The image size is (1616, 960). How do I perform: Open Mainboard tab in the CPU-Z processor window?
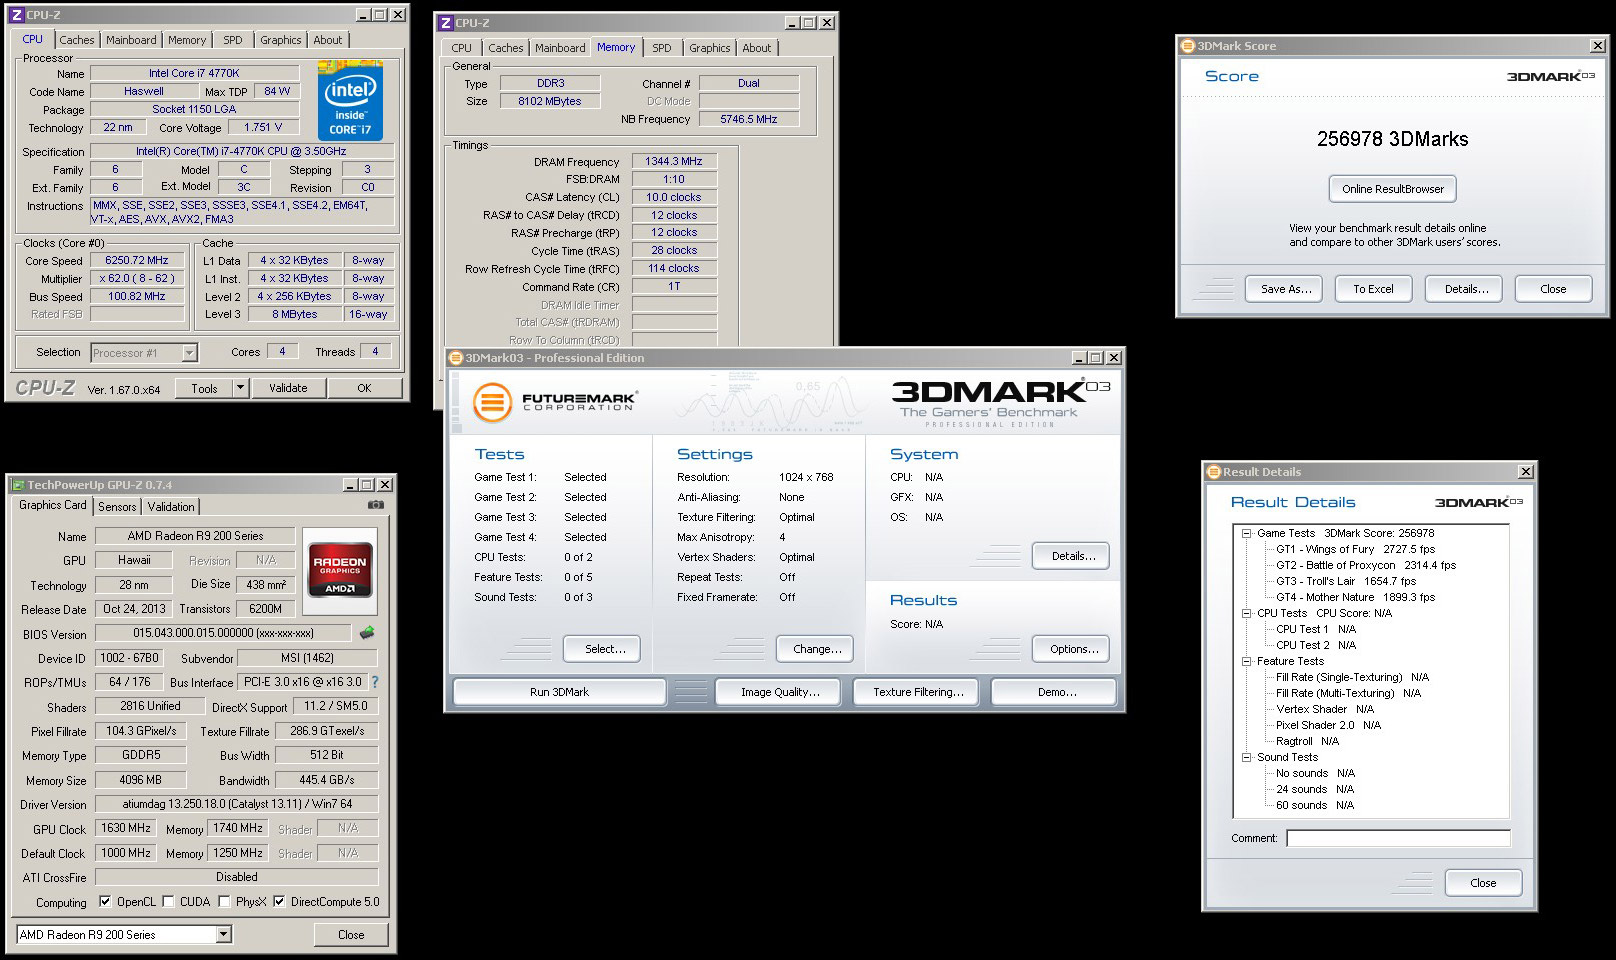tap(131, 40)
